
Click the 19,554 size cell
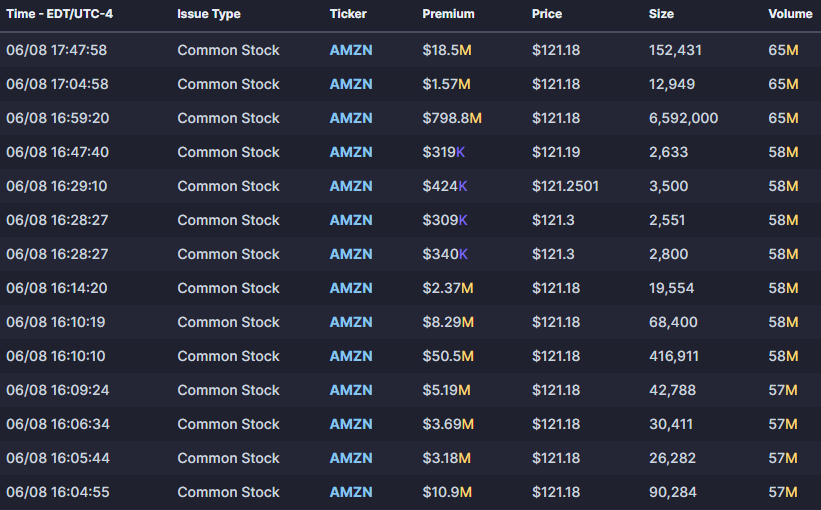(x=671, y=289)
